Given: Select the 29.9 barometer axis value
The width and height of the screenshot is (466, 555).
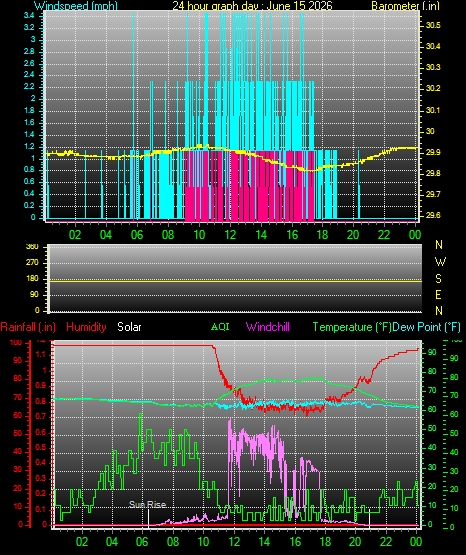Looking at the screenshot, I should tap(433, 153).
